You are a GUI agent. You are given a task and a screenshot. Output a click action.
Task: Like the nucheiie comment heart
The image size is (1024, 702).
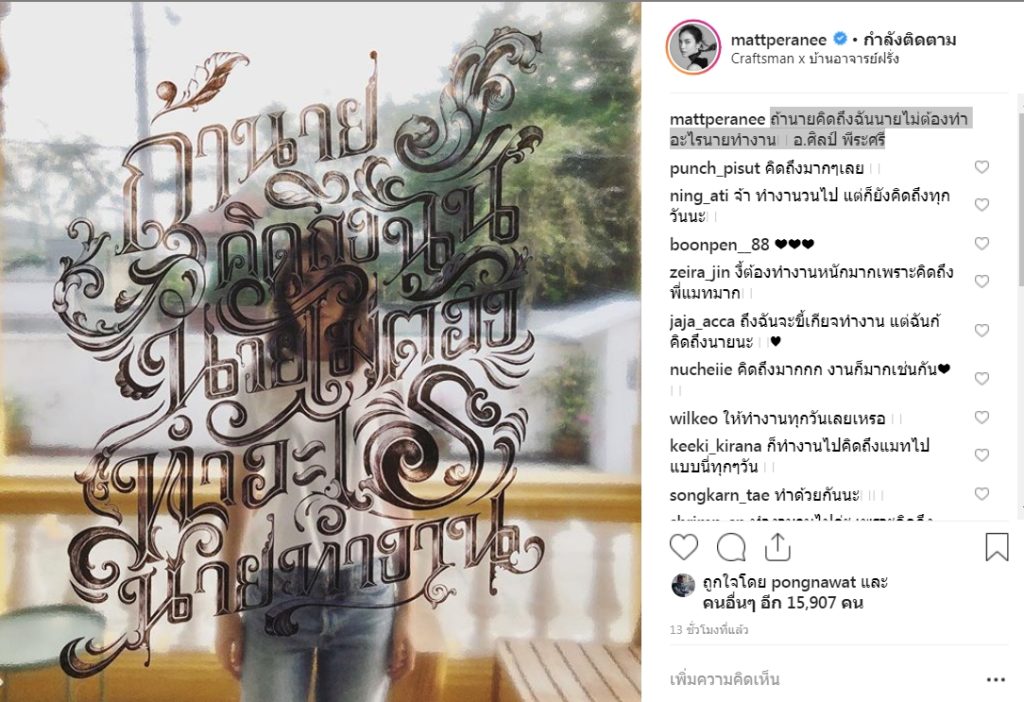point(982,379)
